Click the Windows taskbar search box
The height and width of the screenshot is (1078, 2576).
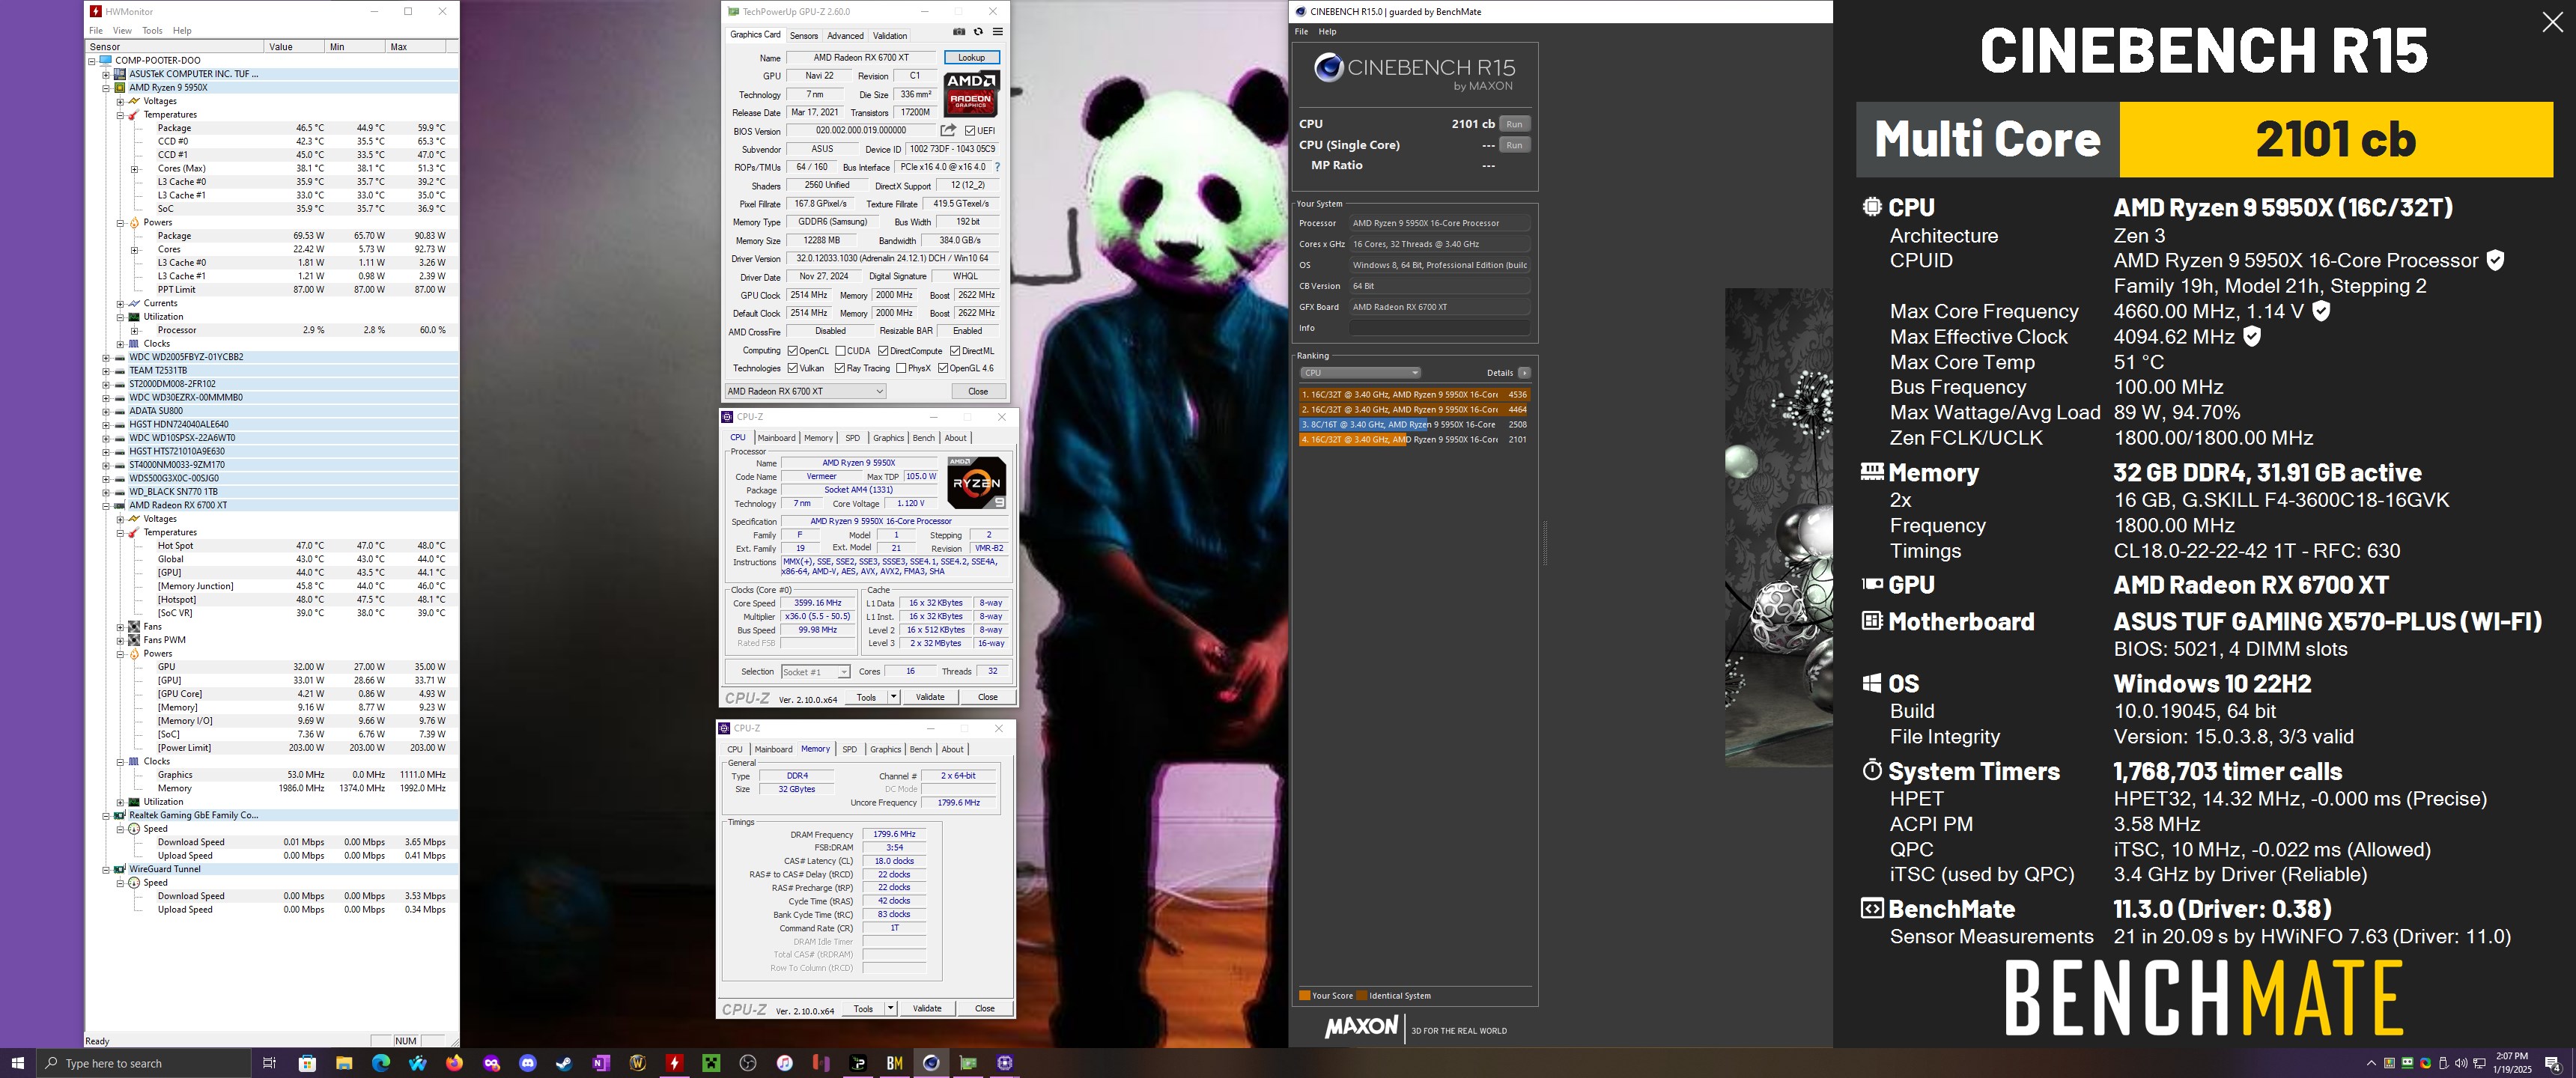click(x=143, y=1063)
